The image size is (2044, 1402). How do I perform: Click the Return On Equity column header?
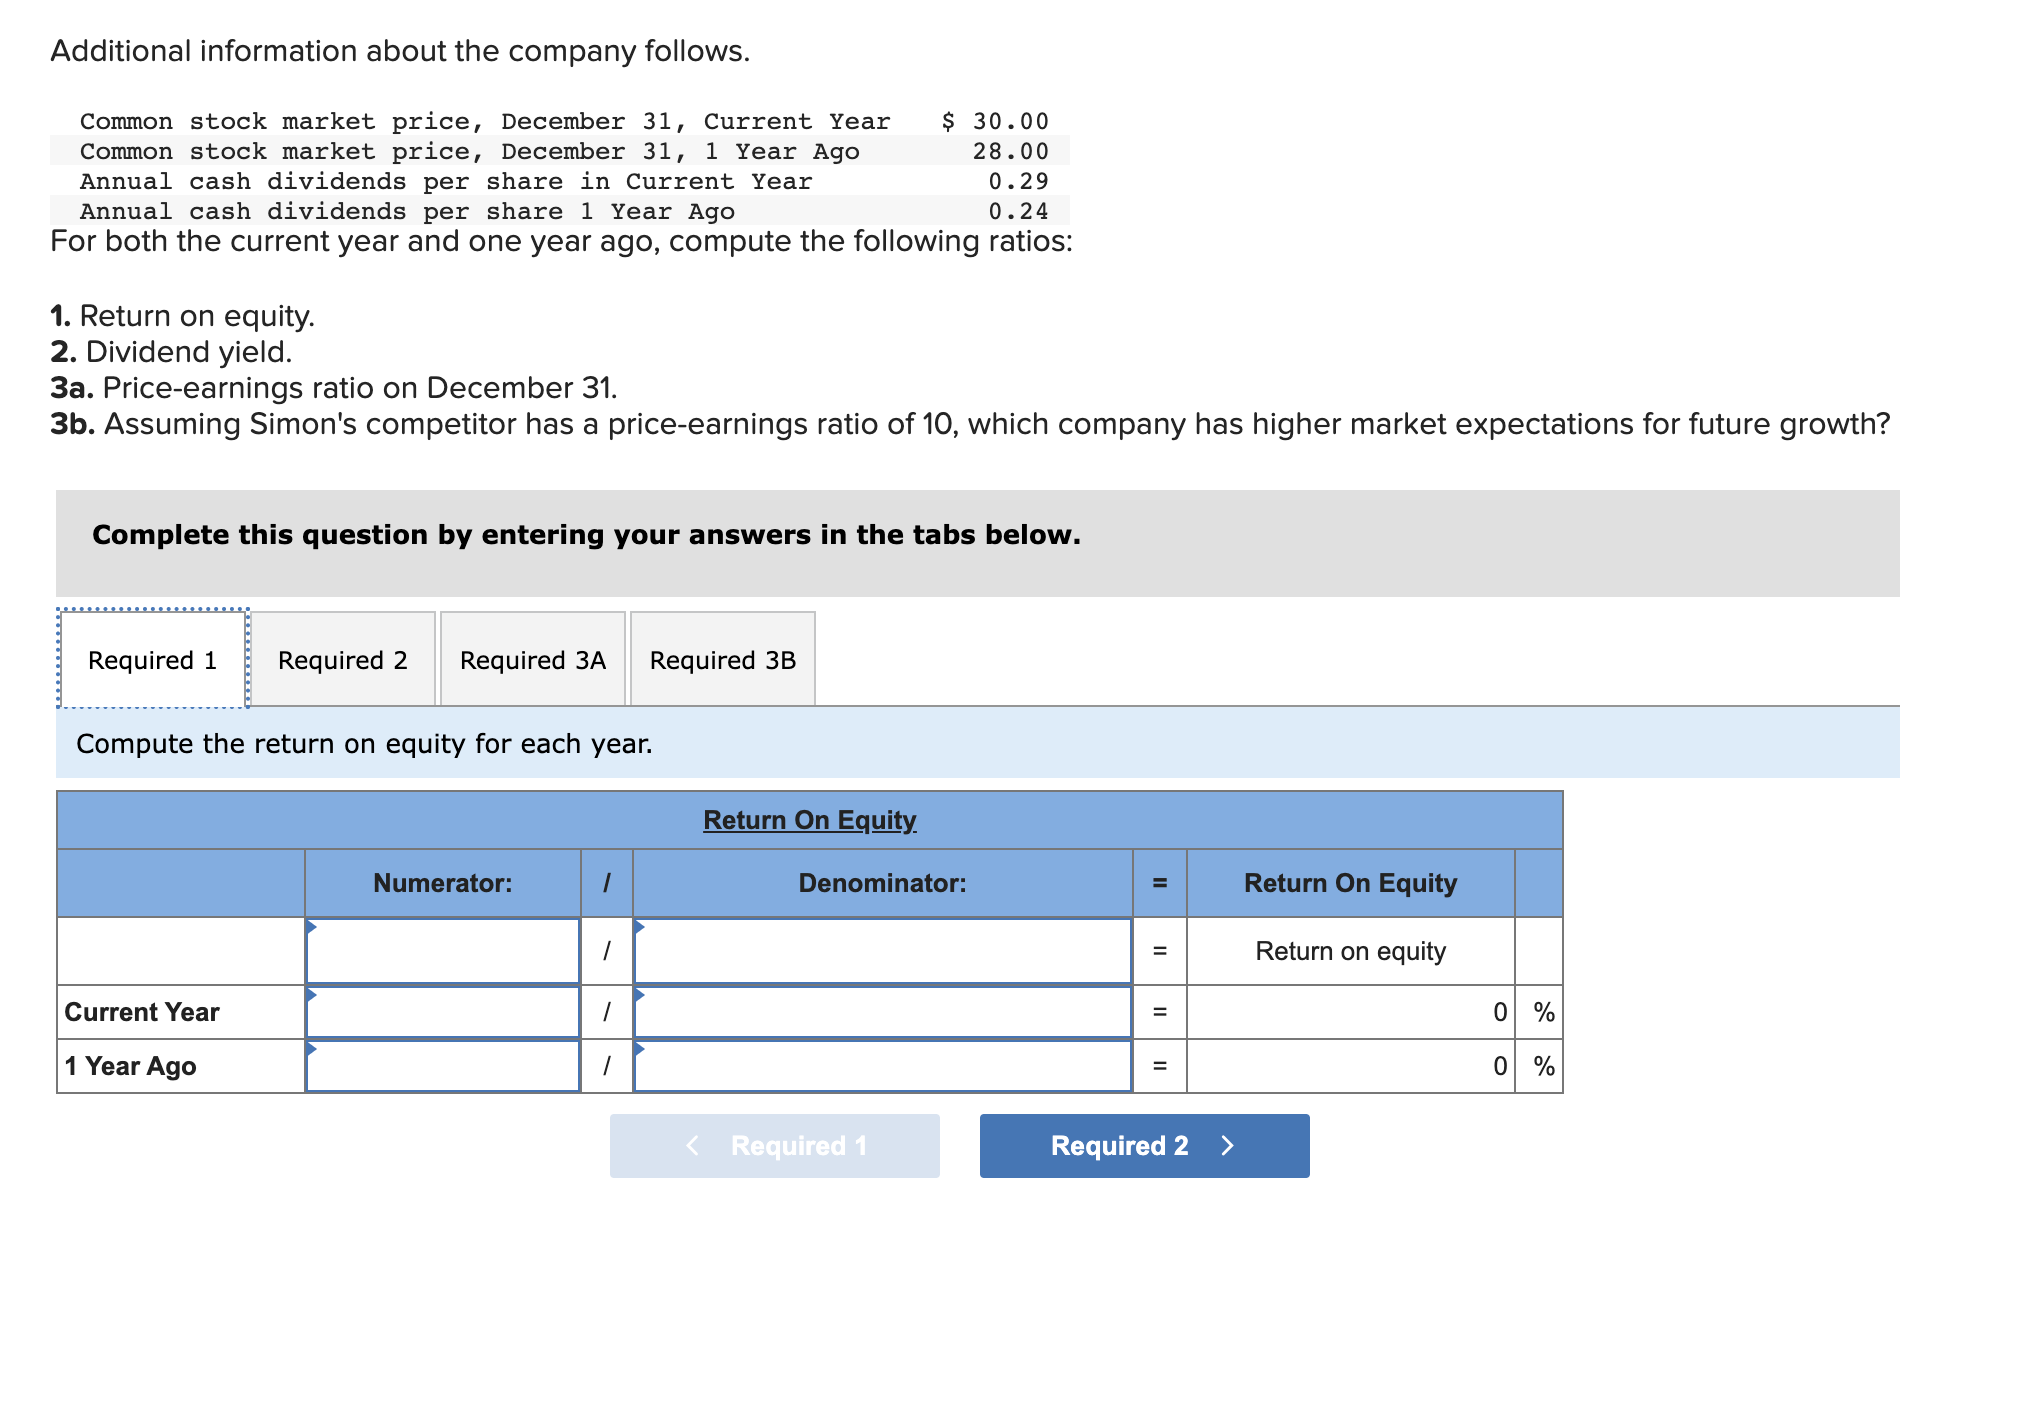tap(1350, 883)
